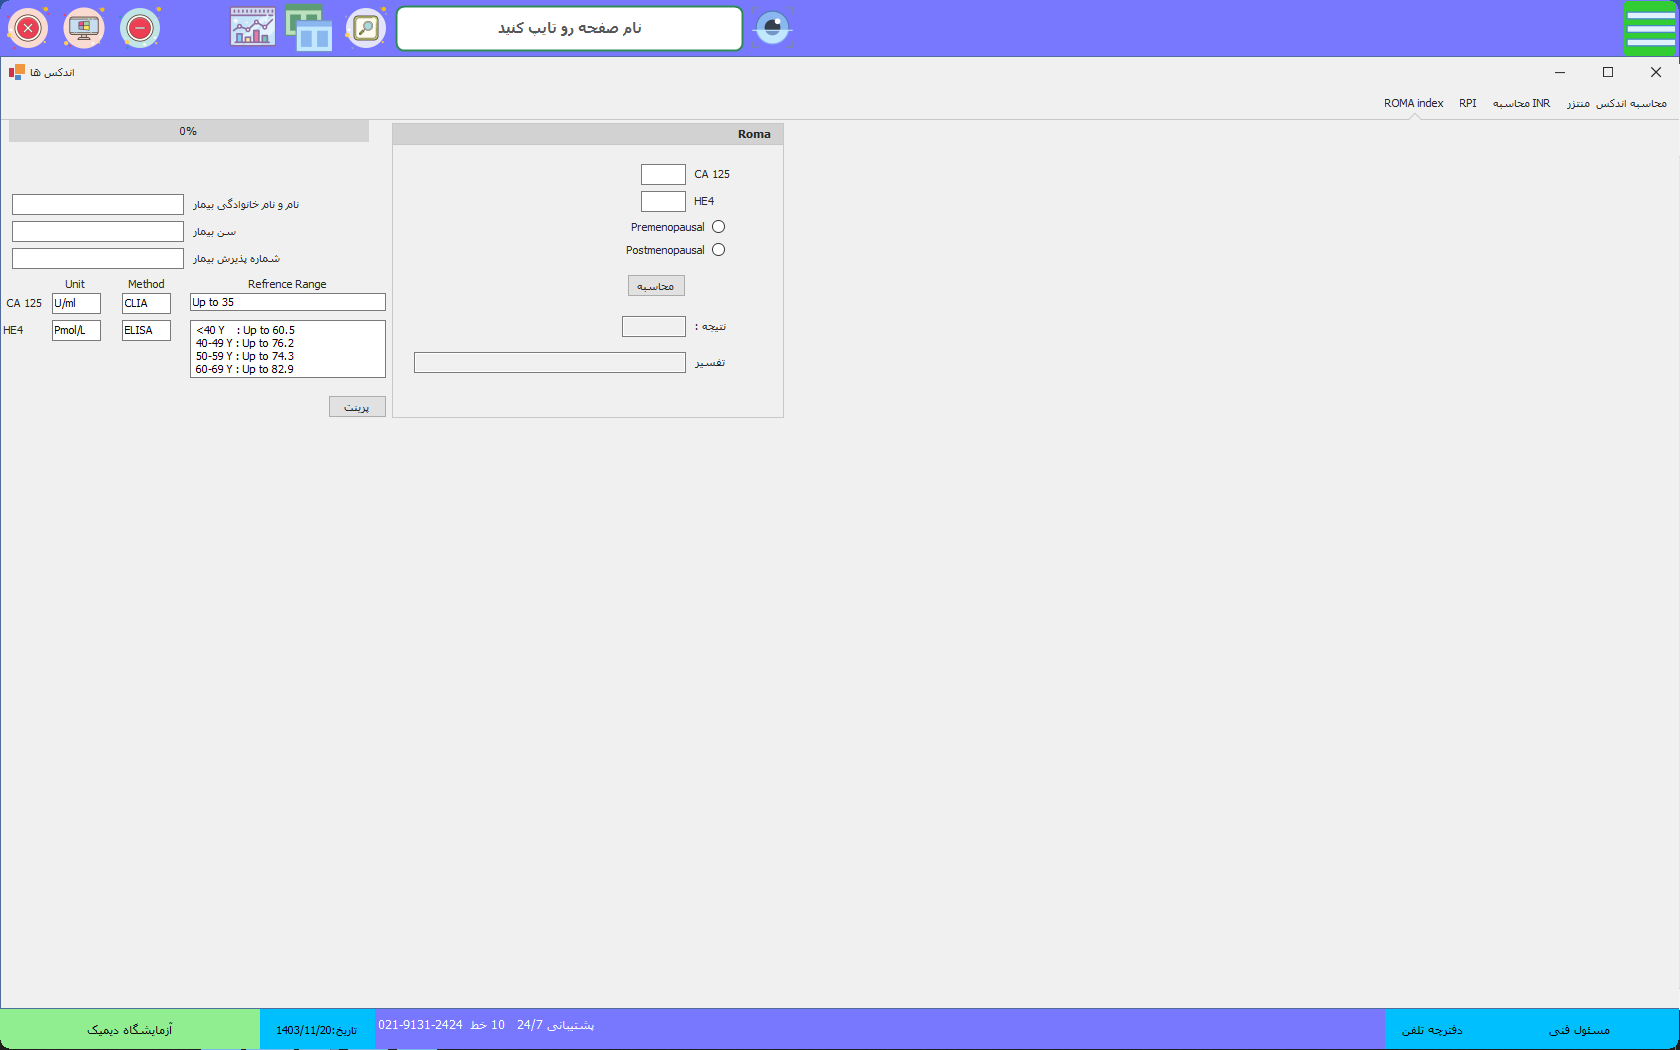Focus the page name search box
The width and height of the screenshot is (1680, 1050).
pyautogui.click(x=569, y=28)
